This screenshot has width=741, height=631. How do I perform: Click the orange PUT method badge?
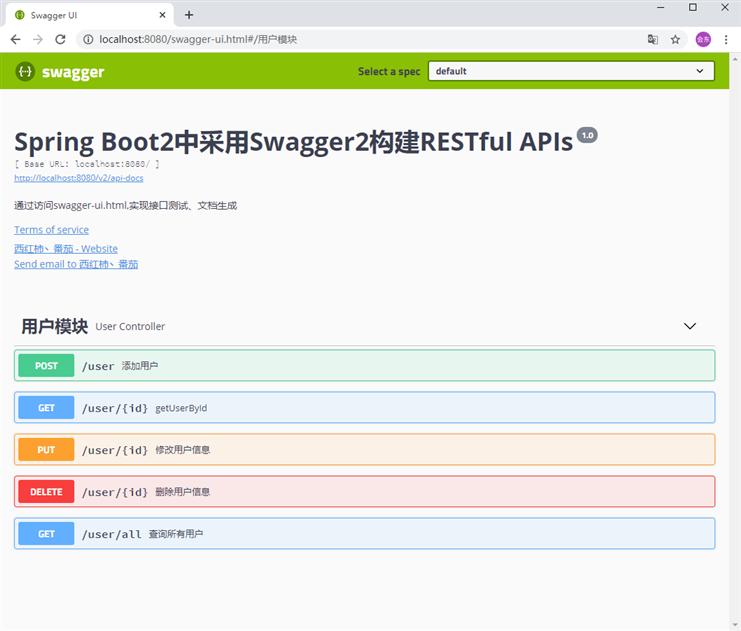(x=46, y=449)
